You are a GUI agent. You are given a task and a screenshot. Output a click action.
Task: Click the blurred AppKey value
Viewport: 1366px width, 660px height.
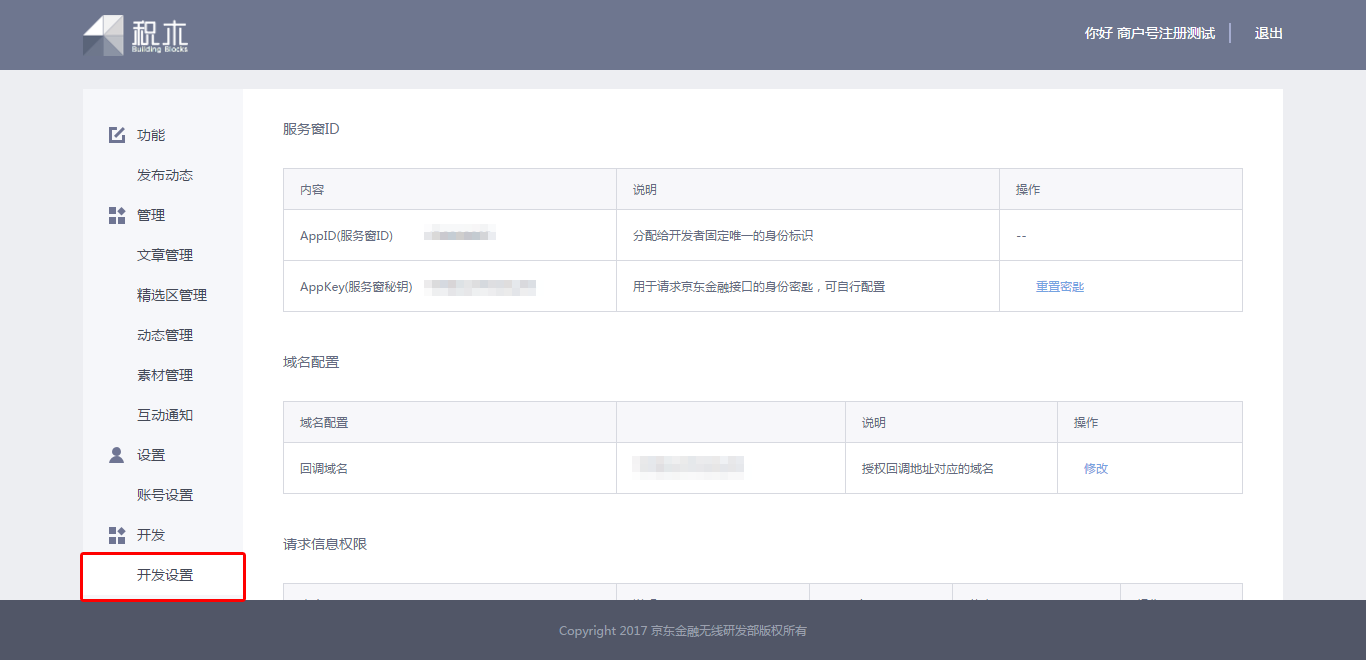point(480,287)
